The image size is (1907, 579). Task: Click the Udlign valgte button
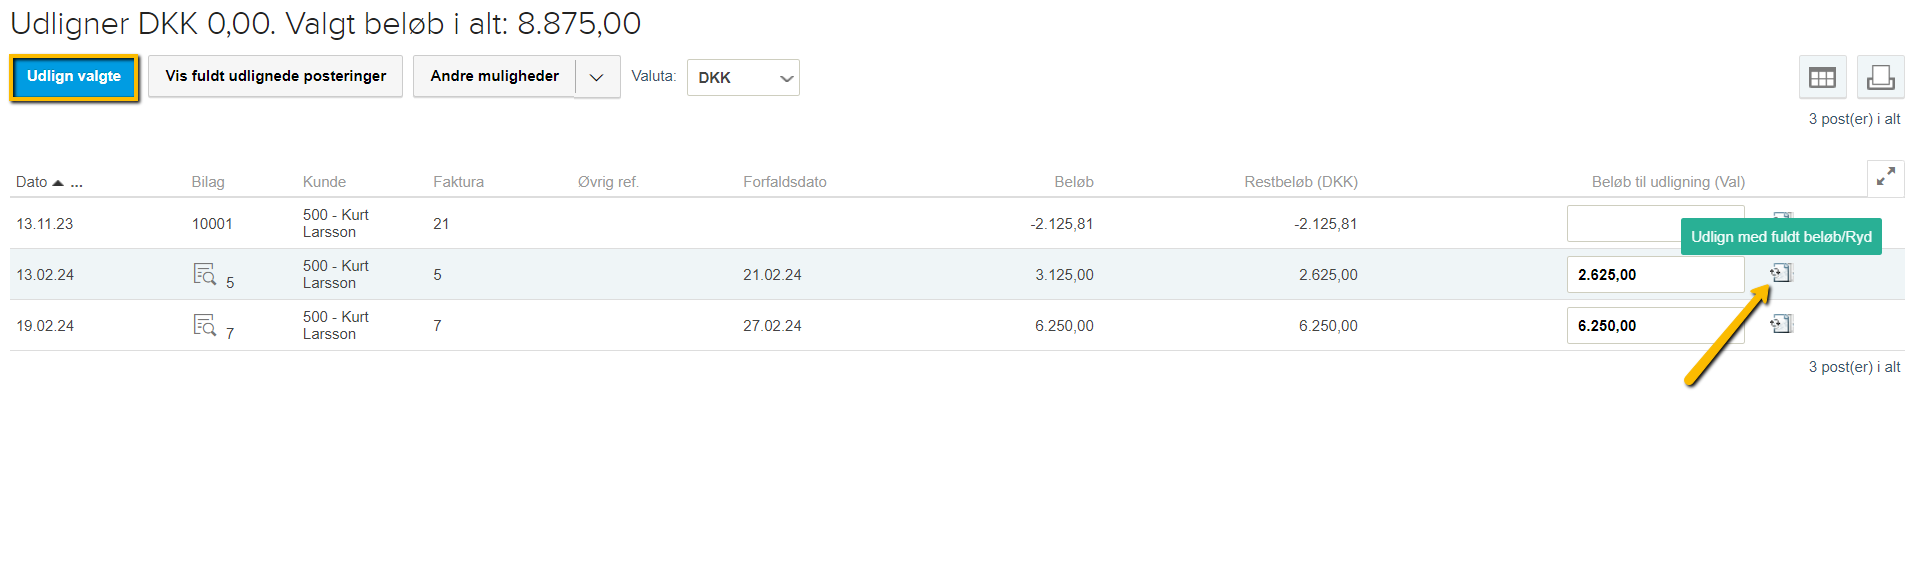pos(74,77)
